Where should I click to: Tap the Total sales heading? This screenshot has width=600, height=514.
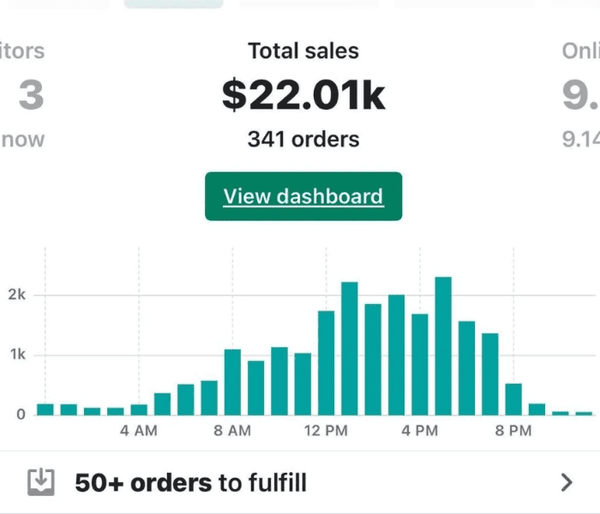tap(303, 50)
